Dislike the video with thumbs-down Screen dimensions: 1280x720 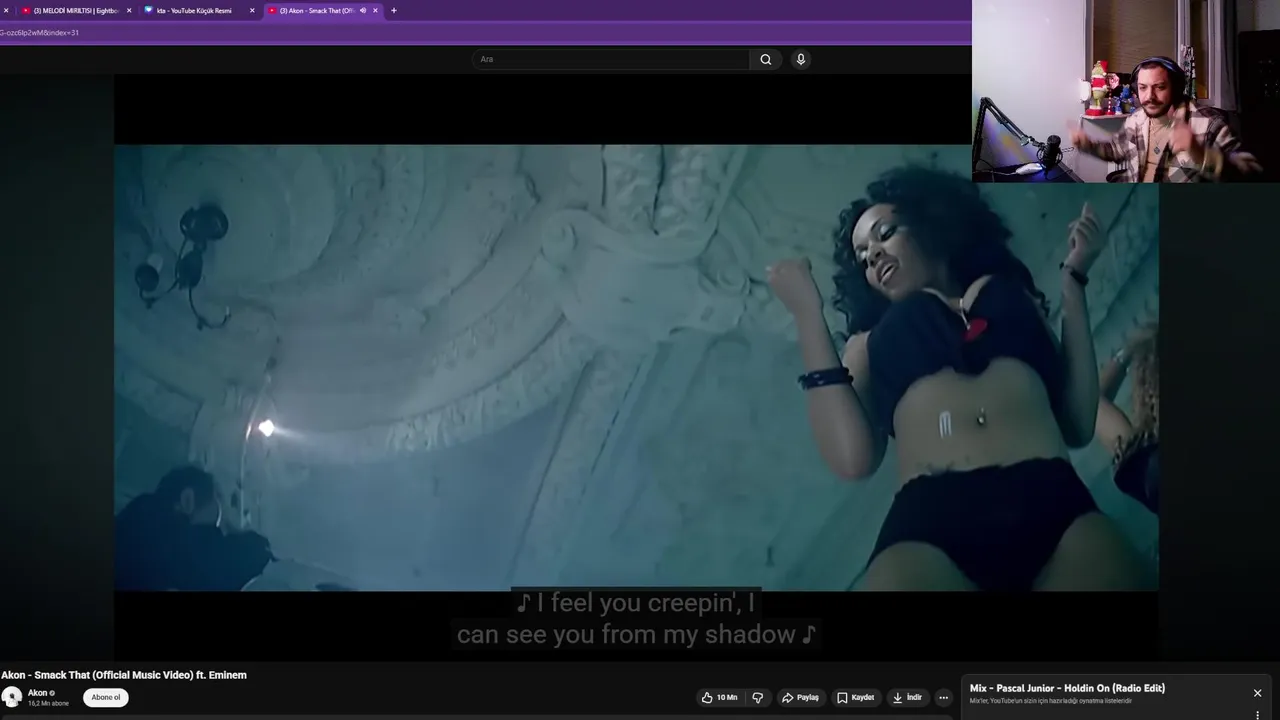click(758, 698)
